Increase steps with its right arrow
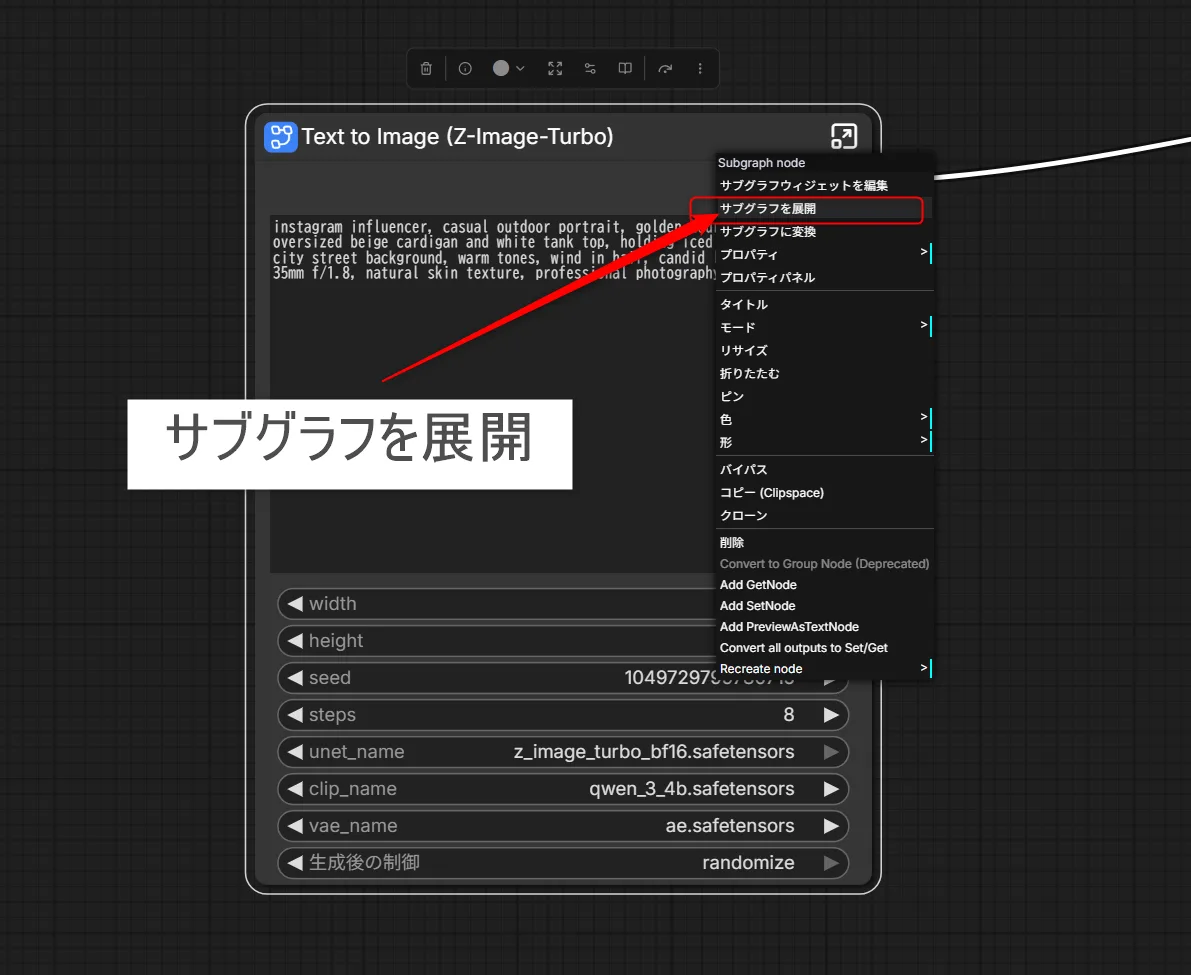The width and height of the screenshot is (1191, 975). [832, 715]
